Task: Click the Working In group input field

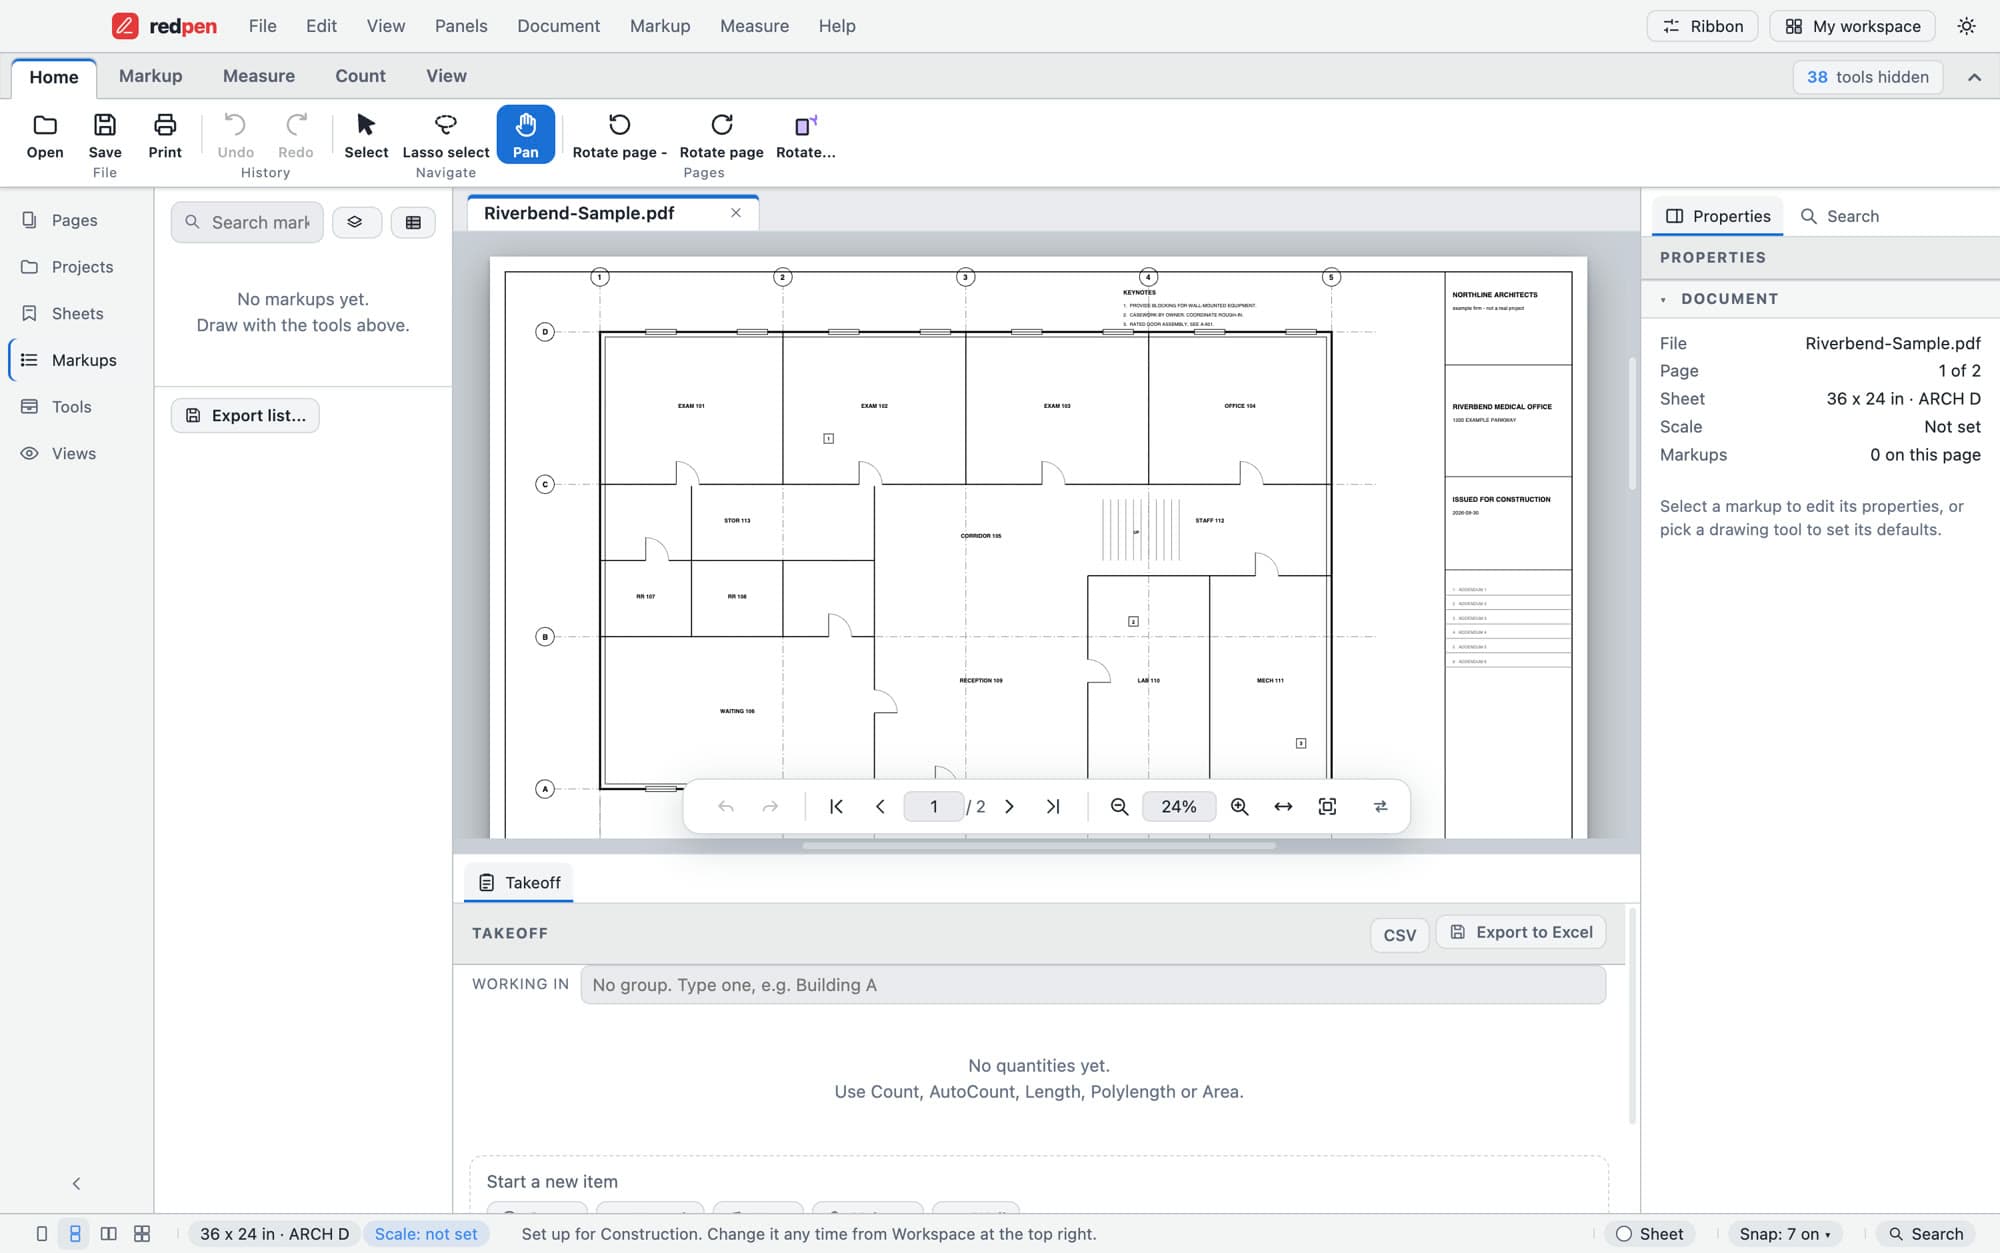Action: pos(1093,985)
